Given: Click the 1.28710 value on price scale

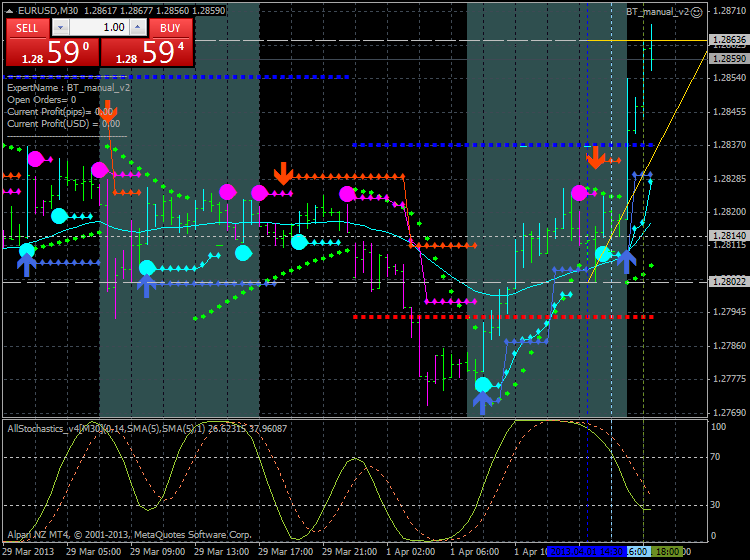Looking at the screenshot, I should [729, 11].
